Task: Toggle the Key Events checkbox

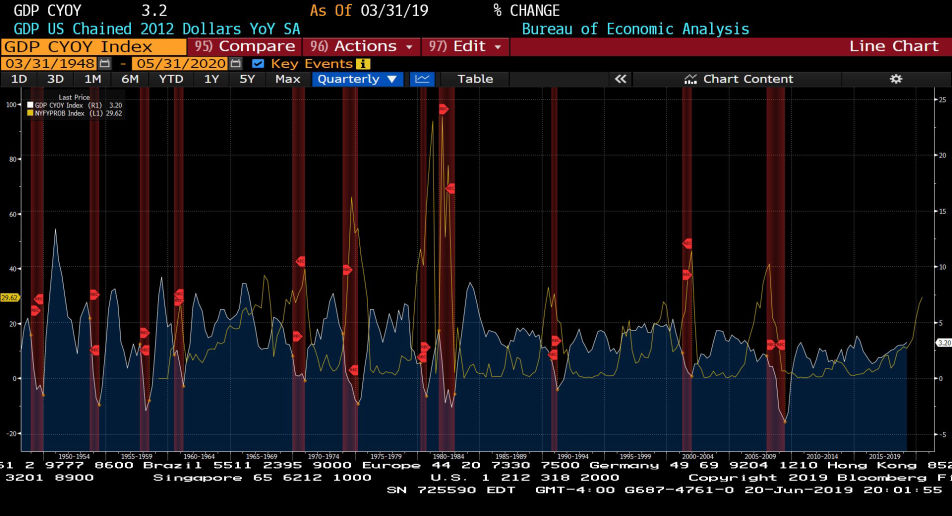Action: tap(257, 64)
